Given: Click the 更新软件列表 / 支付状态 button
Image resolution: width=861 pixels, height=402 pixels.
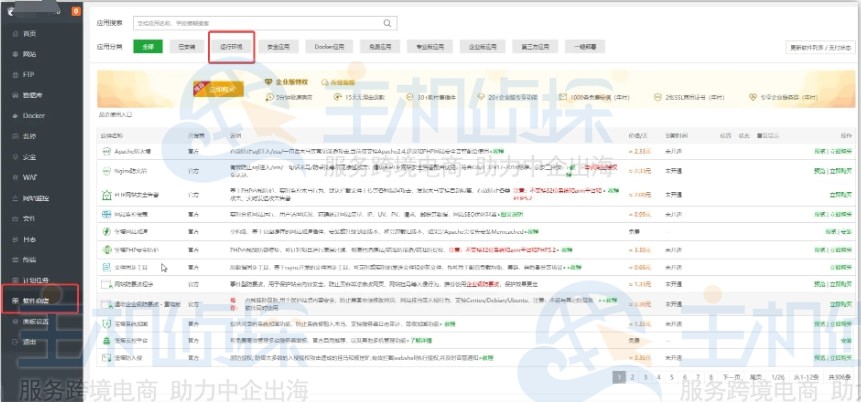Looking at the screenshot, I should coord(820,46).
